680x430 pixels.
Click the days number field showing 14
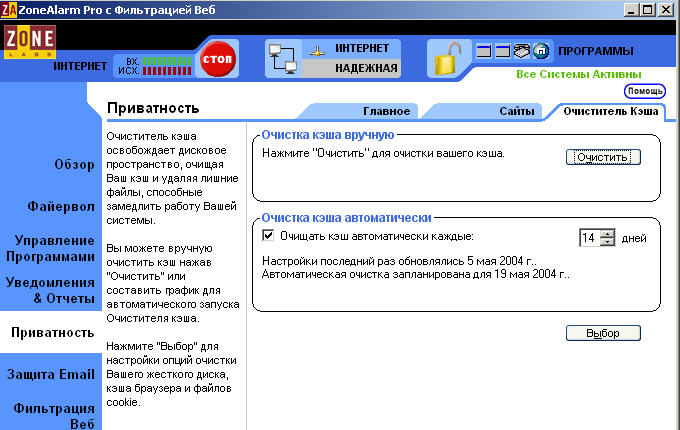click(x=590, y=238)
